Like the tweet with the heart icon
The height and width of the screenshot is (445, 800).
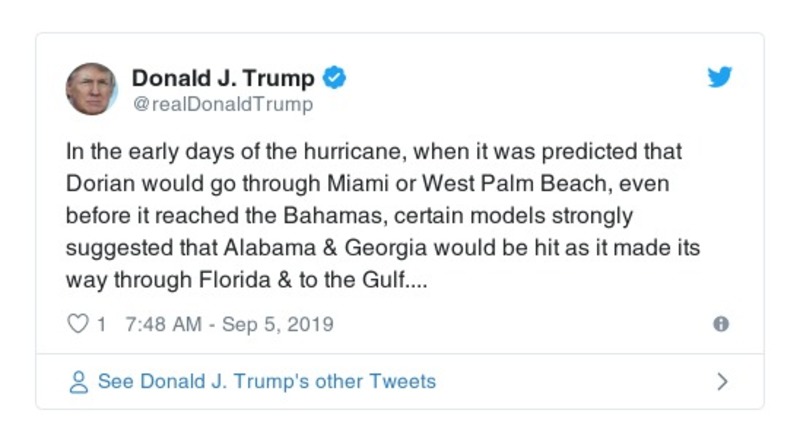[77, 324]
